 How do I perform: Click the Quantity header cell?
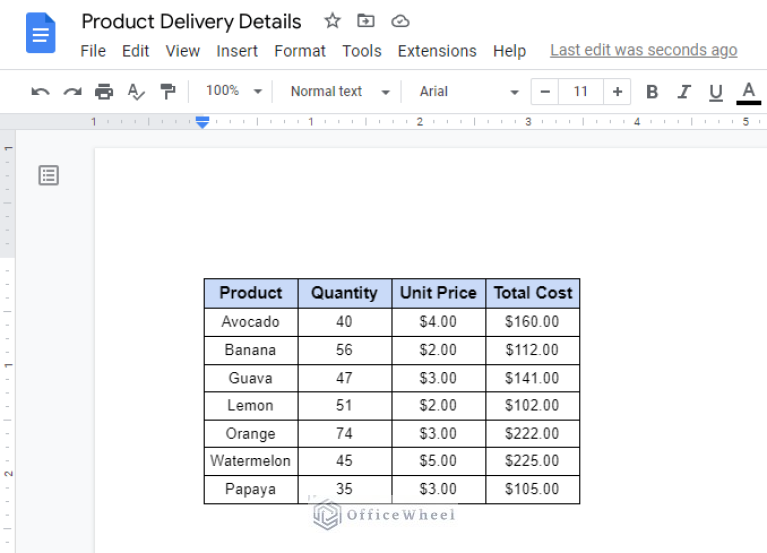(344, 293)
